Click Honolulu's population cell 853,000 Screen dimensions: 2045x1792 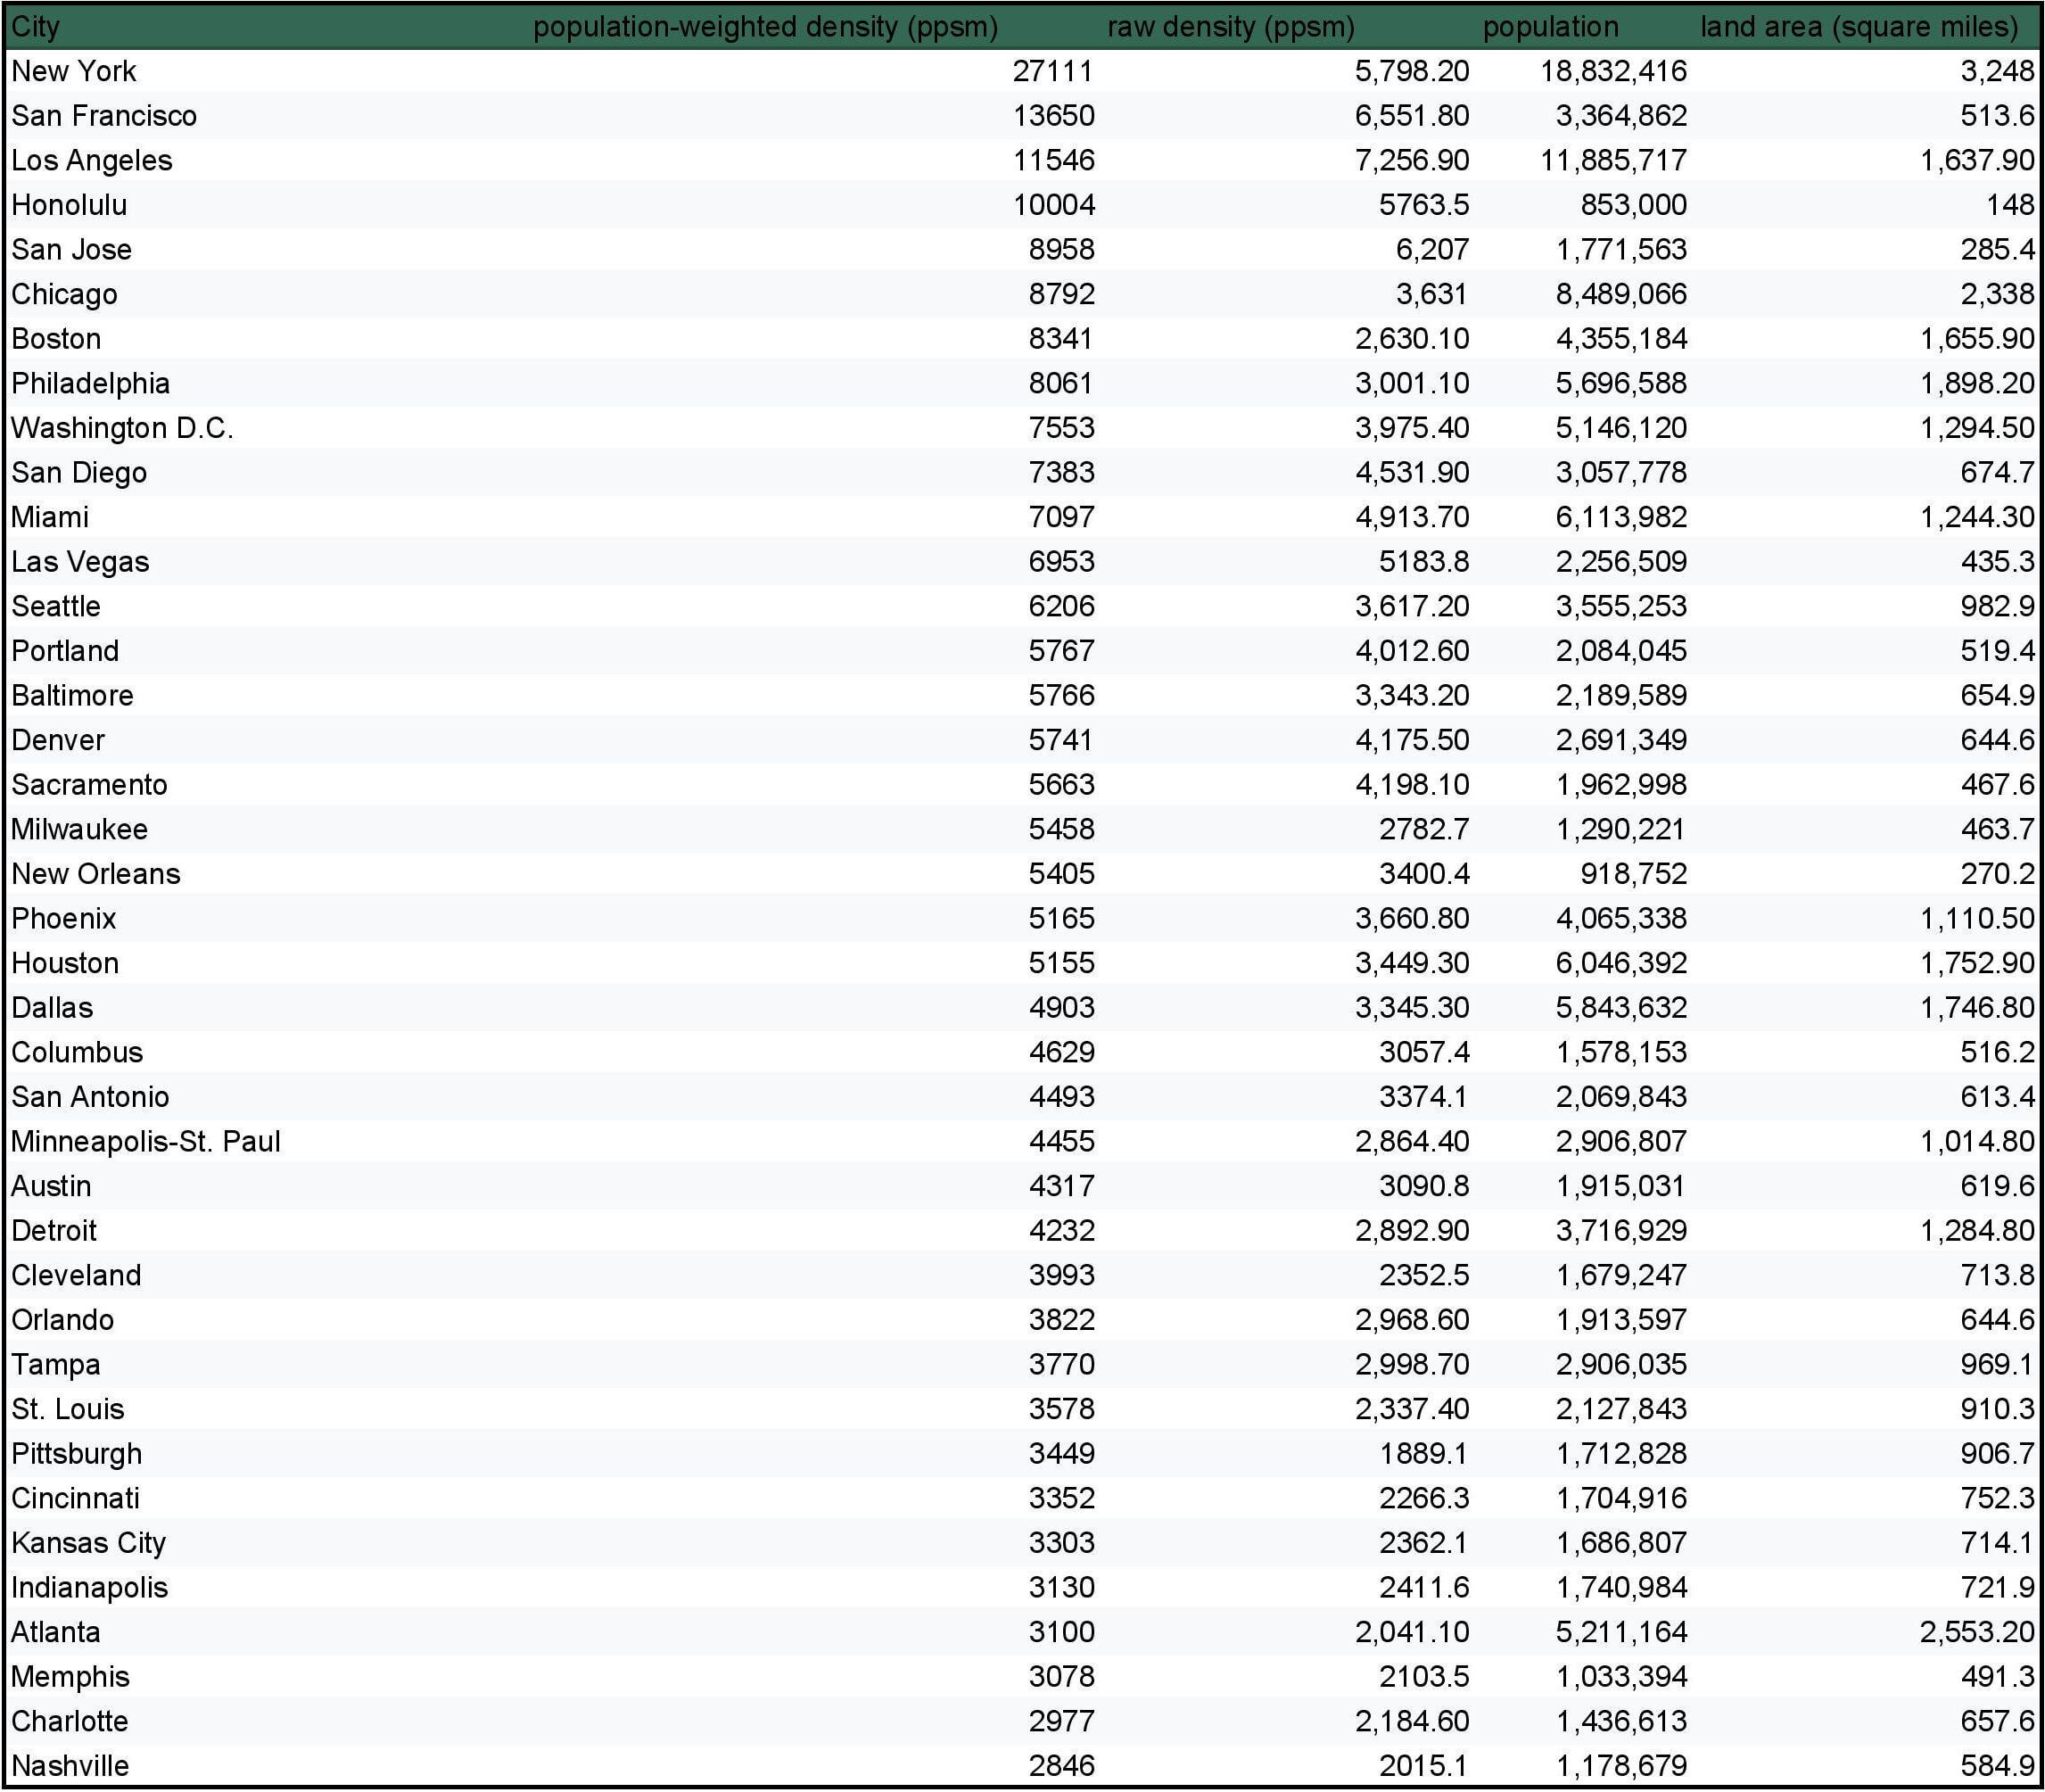[x=1633, y=205]
